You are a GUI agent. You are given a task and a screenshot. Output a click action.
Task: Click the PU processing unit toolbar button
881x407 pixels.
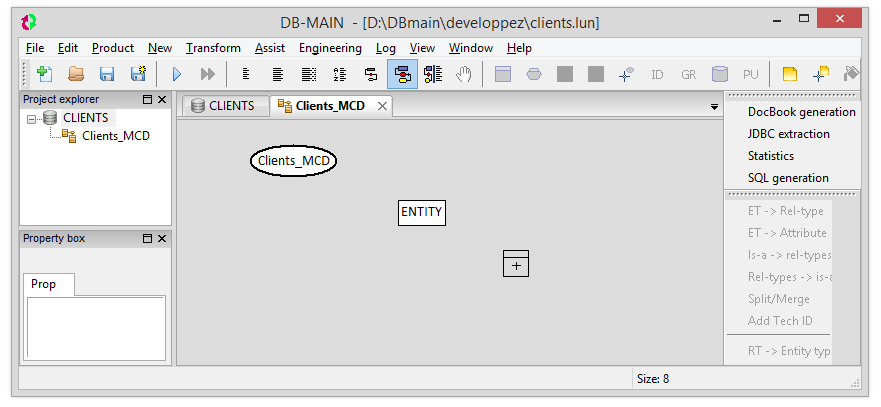click(751, 74)
